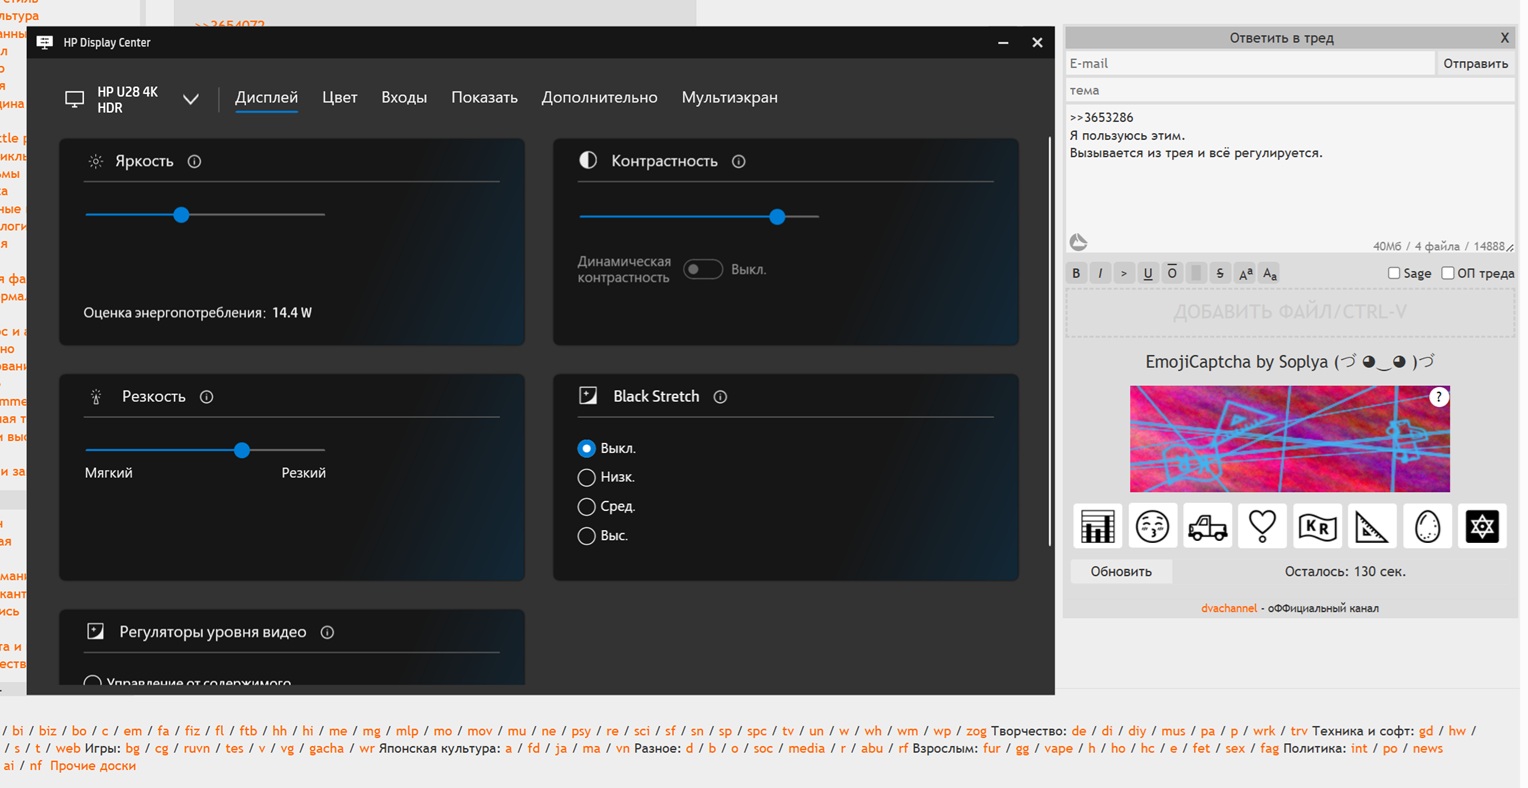Switch to the Дисплей tab

click(x=266, y=97)
